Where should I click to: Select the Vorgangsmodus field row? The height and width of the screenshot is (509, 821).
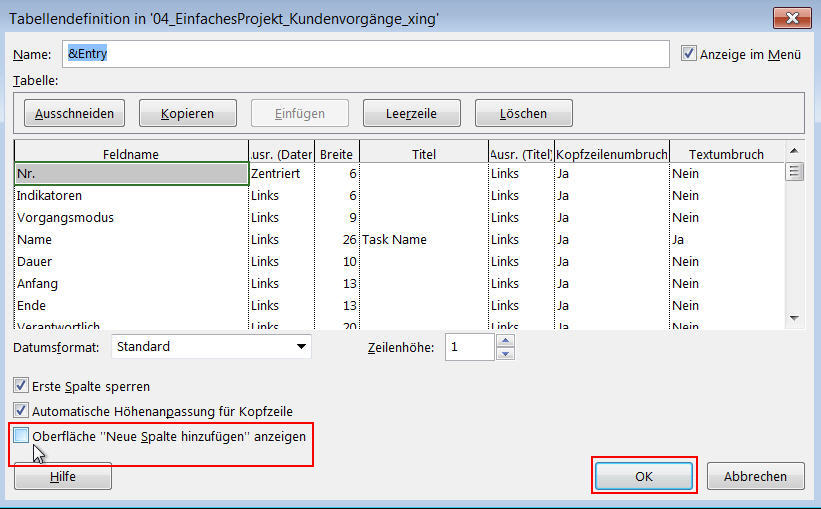(130, 217)
